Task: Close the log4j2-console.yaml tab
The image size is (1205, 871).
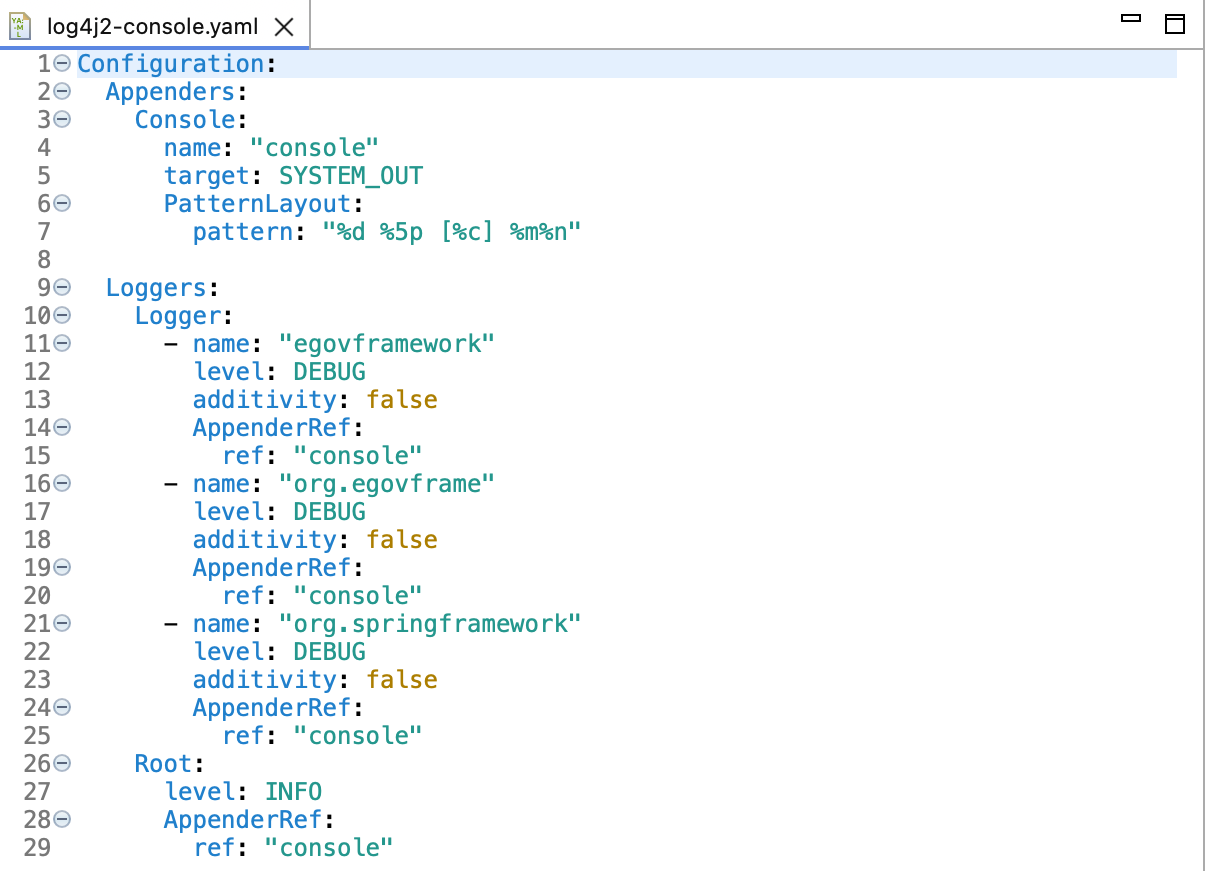Action: [284, 27]
